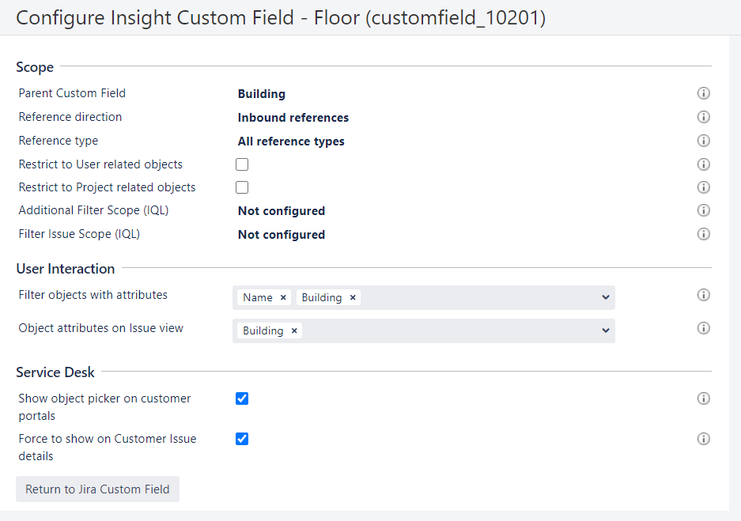Click info icon beside Reference direction
The image size is (741, 521).
(x=703, y=117)
